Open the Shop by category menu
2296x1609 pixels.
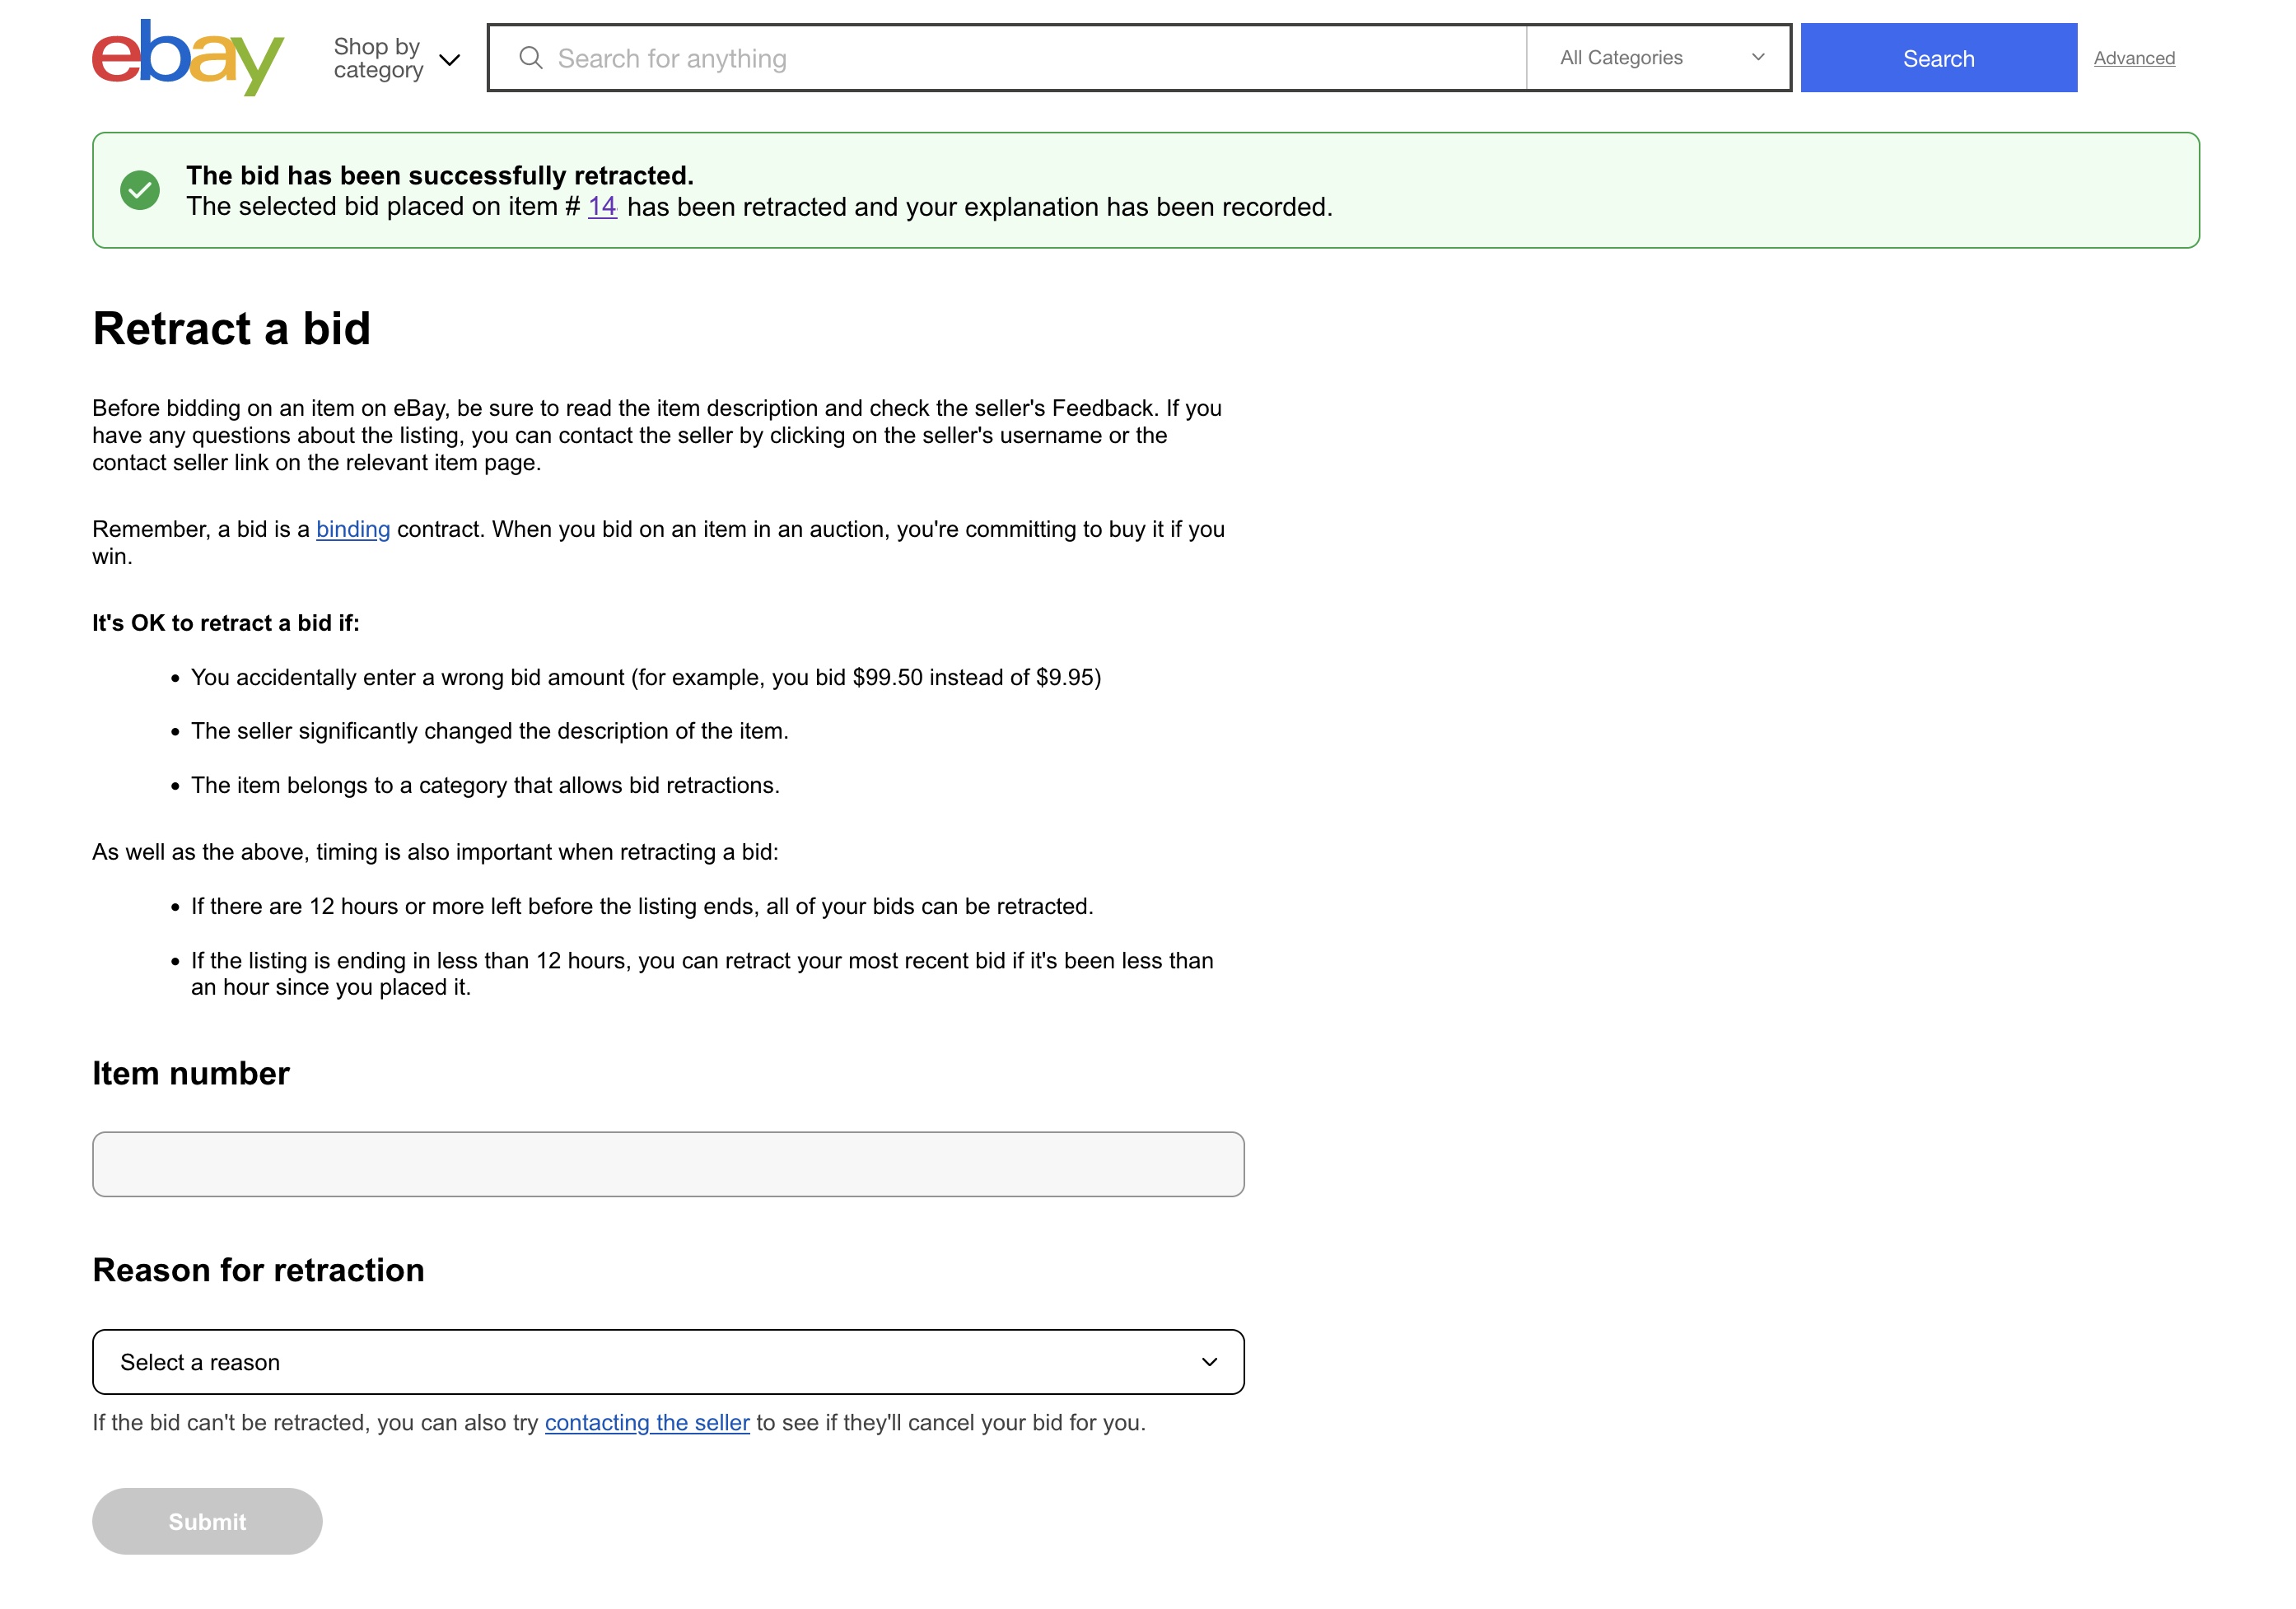click(x=393, y=58)
